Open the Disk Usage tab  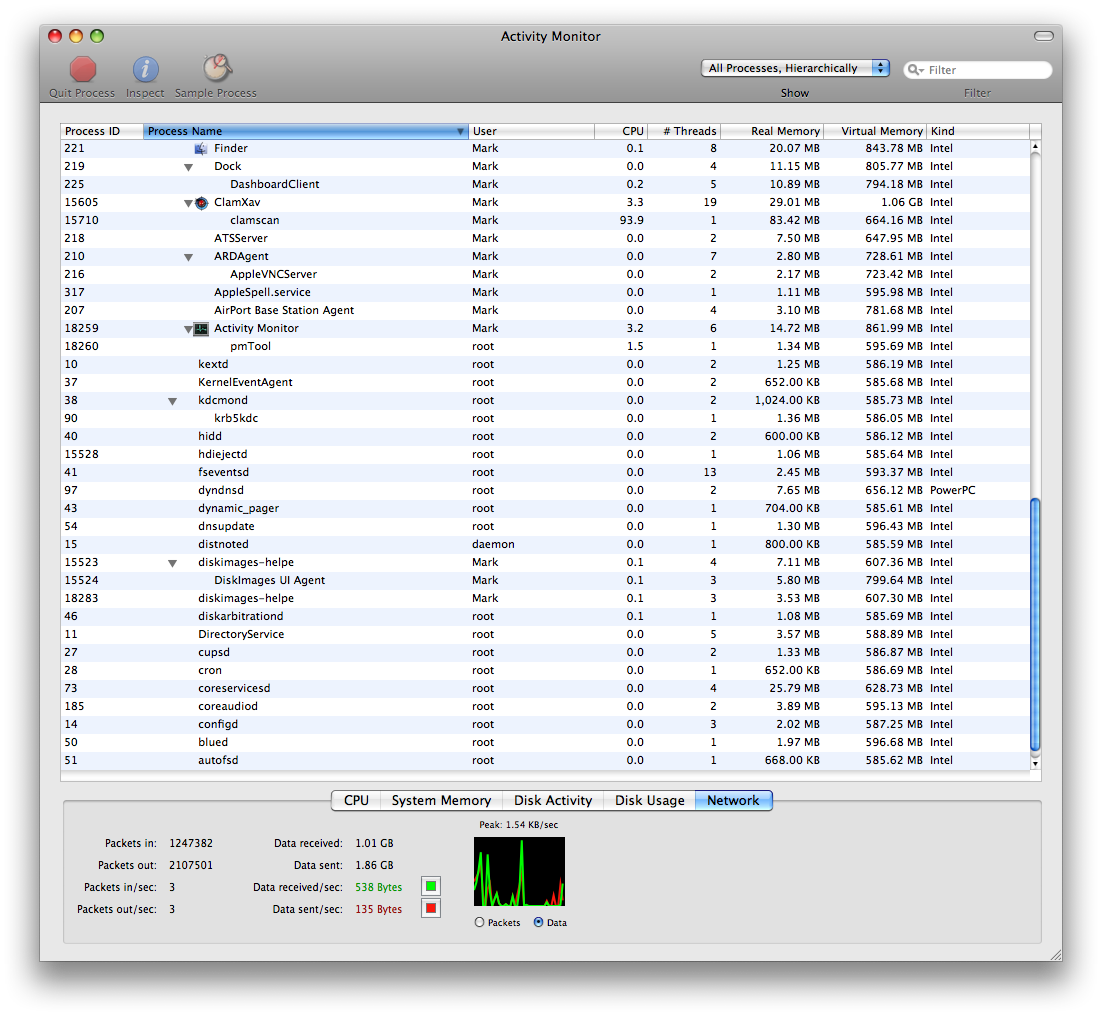(x=649, y=800)
